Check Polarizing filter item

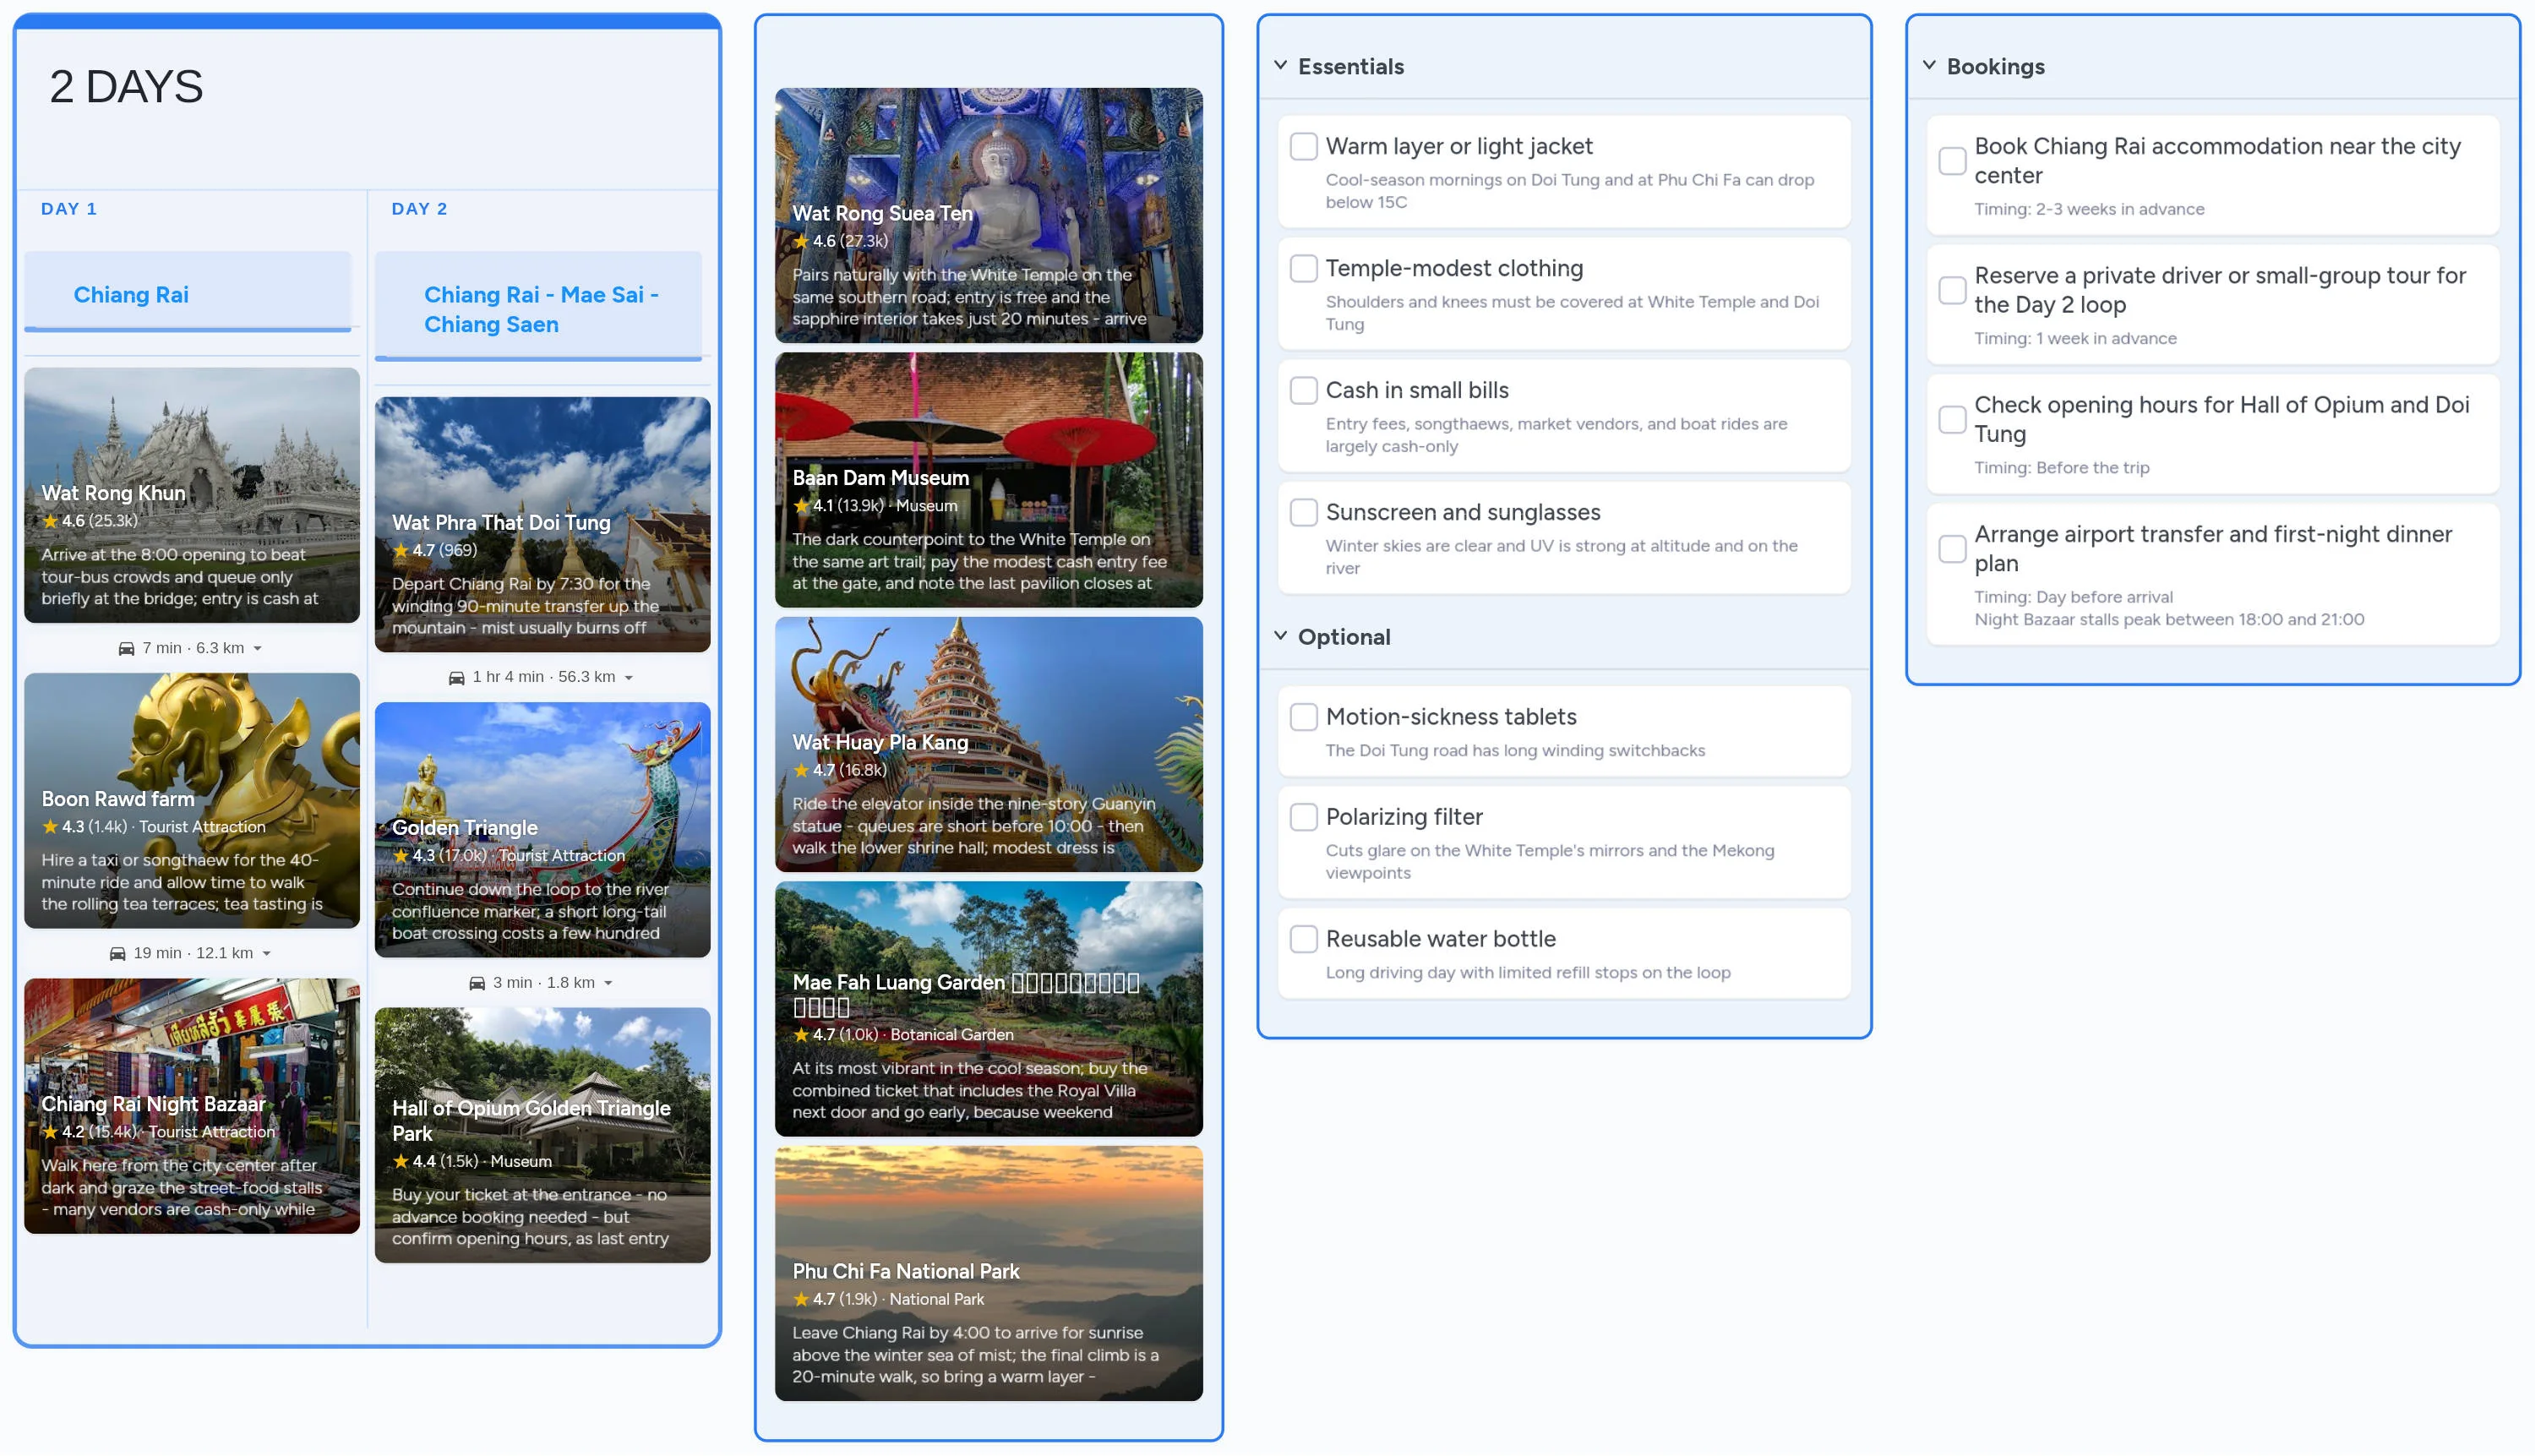(1304, 817)
